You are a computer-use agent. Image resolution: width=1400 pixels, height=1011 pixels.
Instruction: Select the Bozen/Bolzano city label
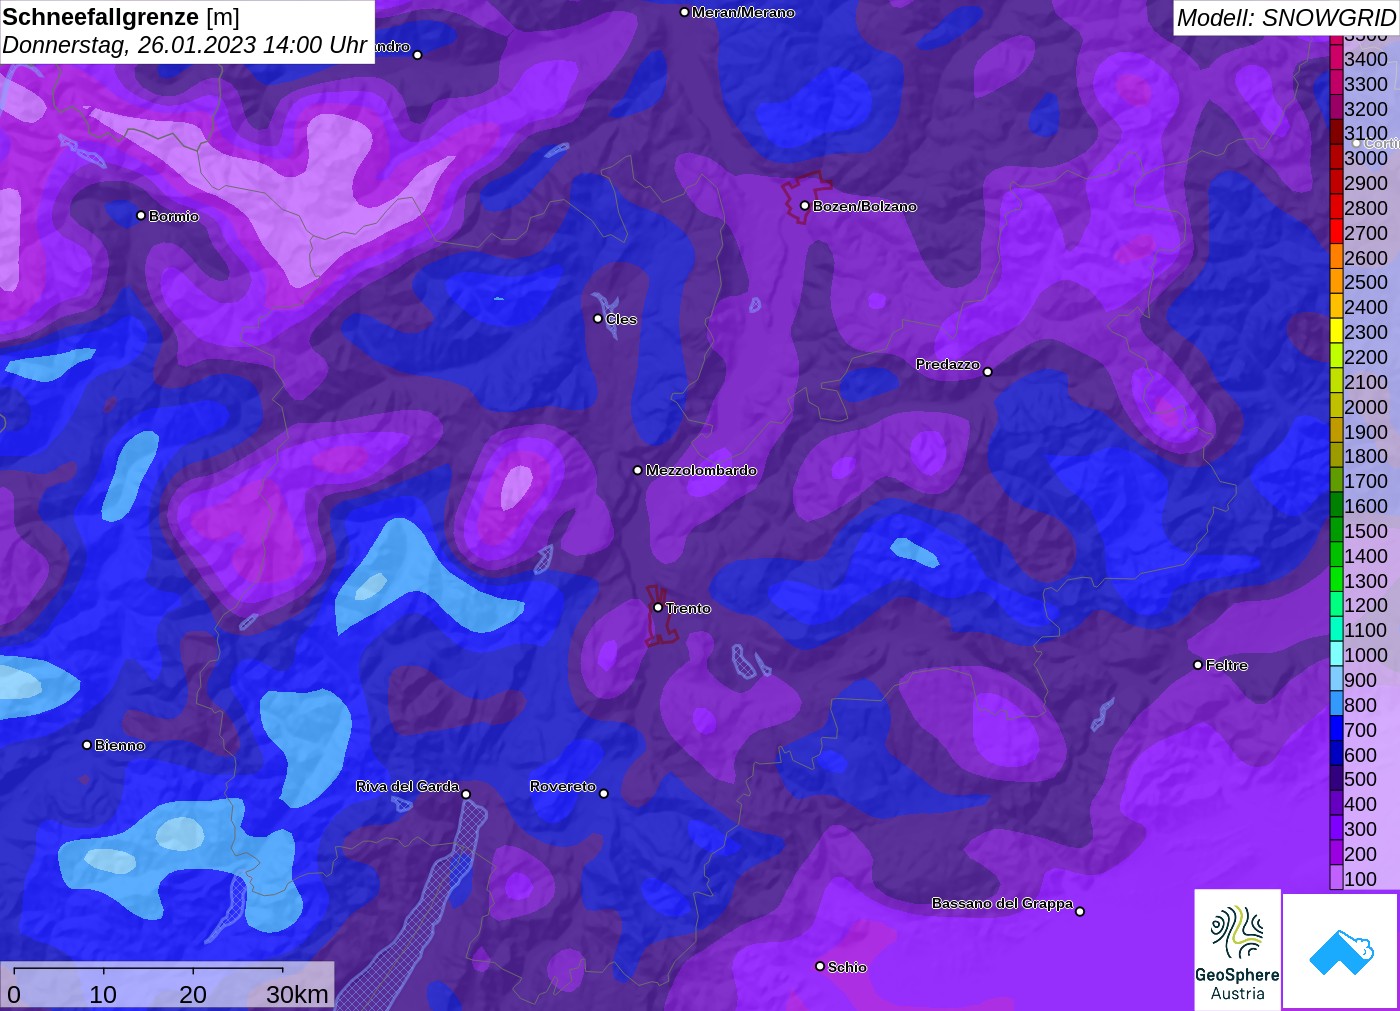[x=864, y=206]
